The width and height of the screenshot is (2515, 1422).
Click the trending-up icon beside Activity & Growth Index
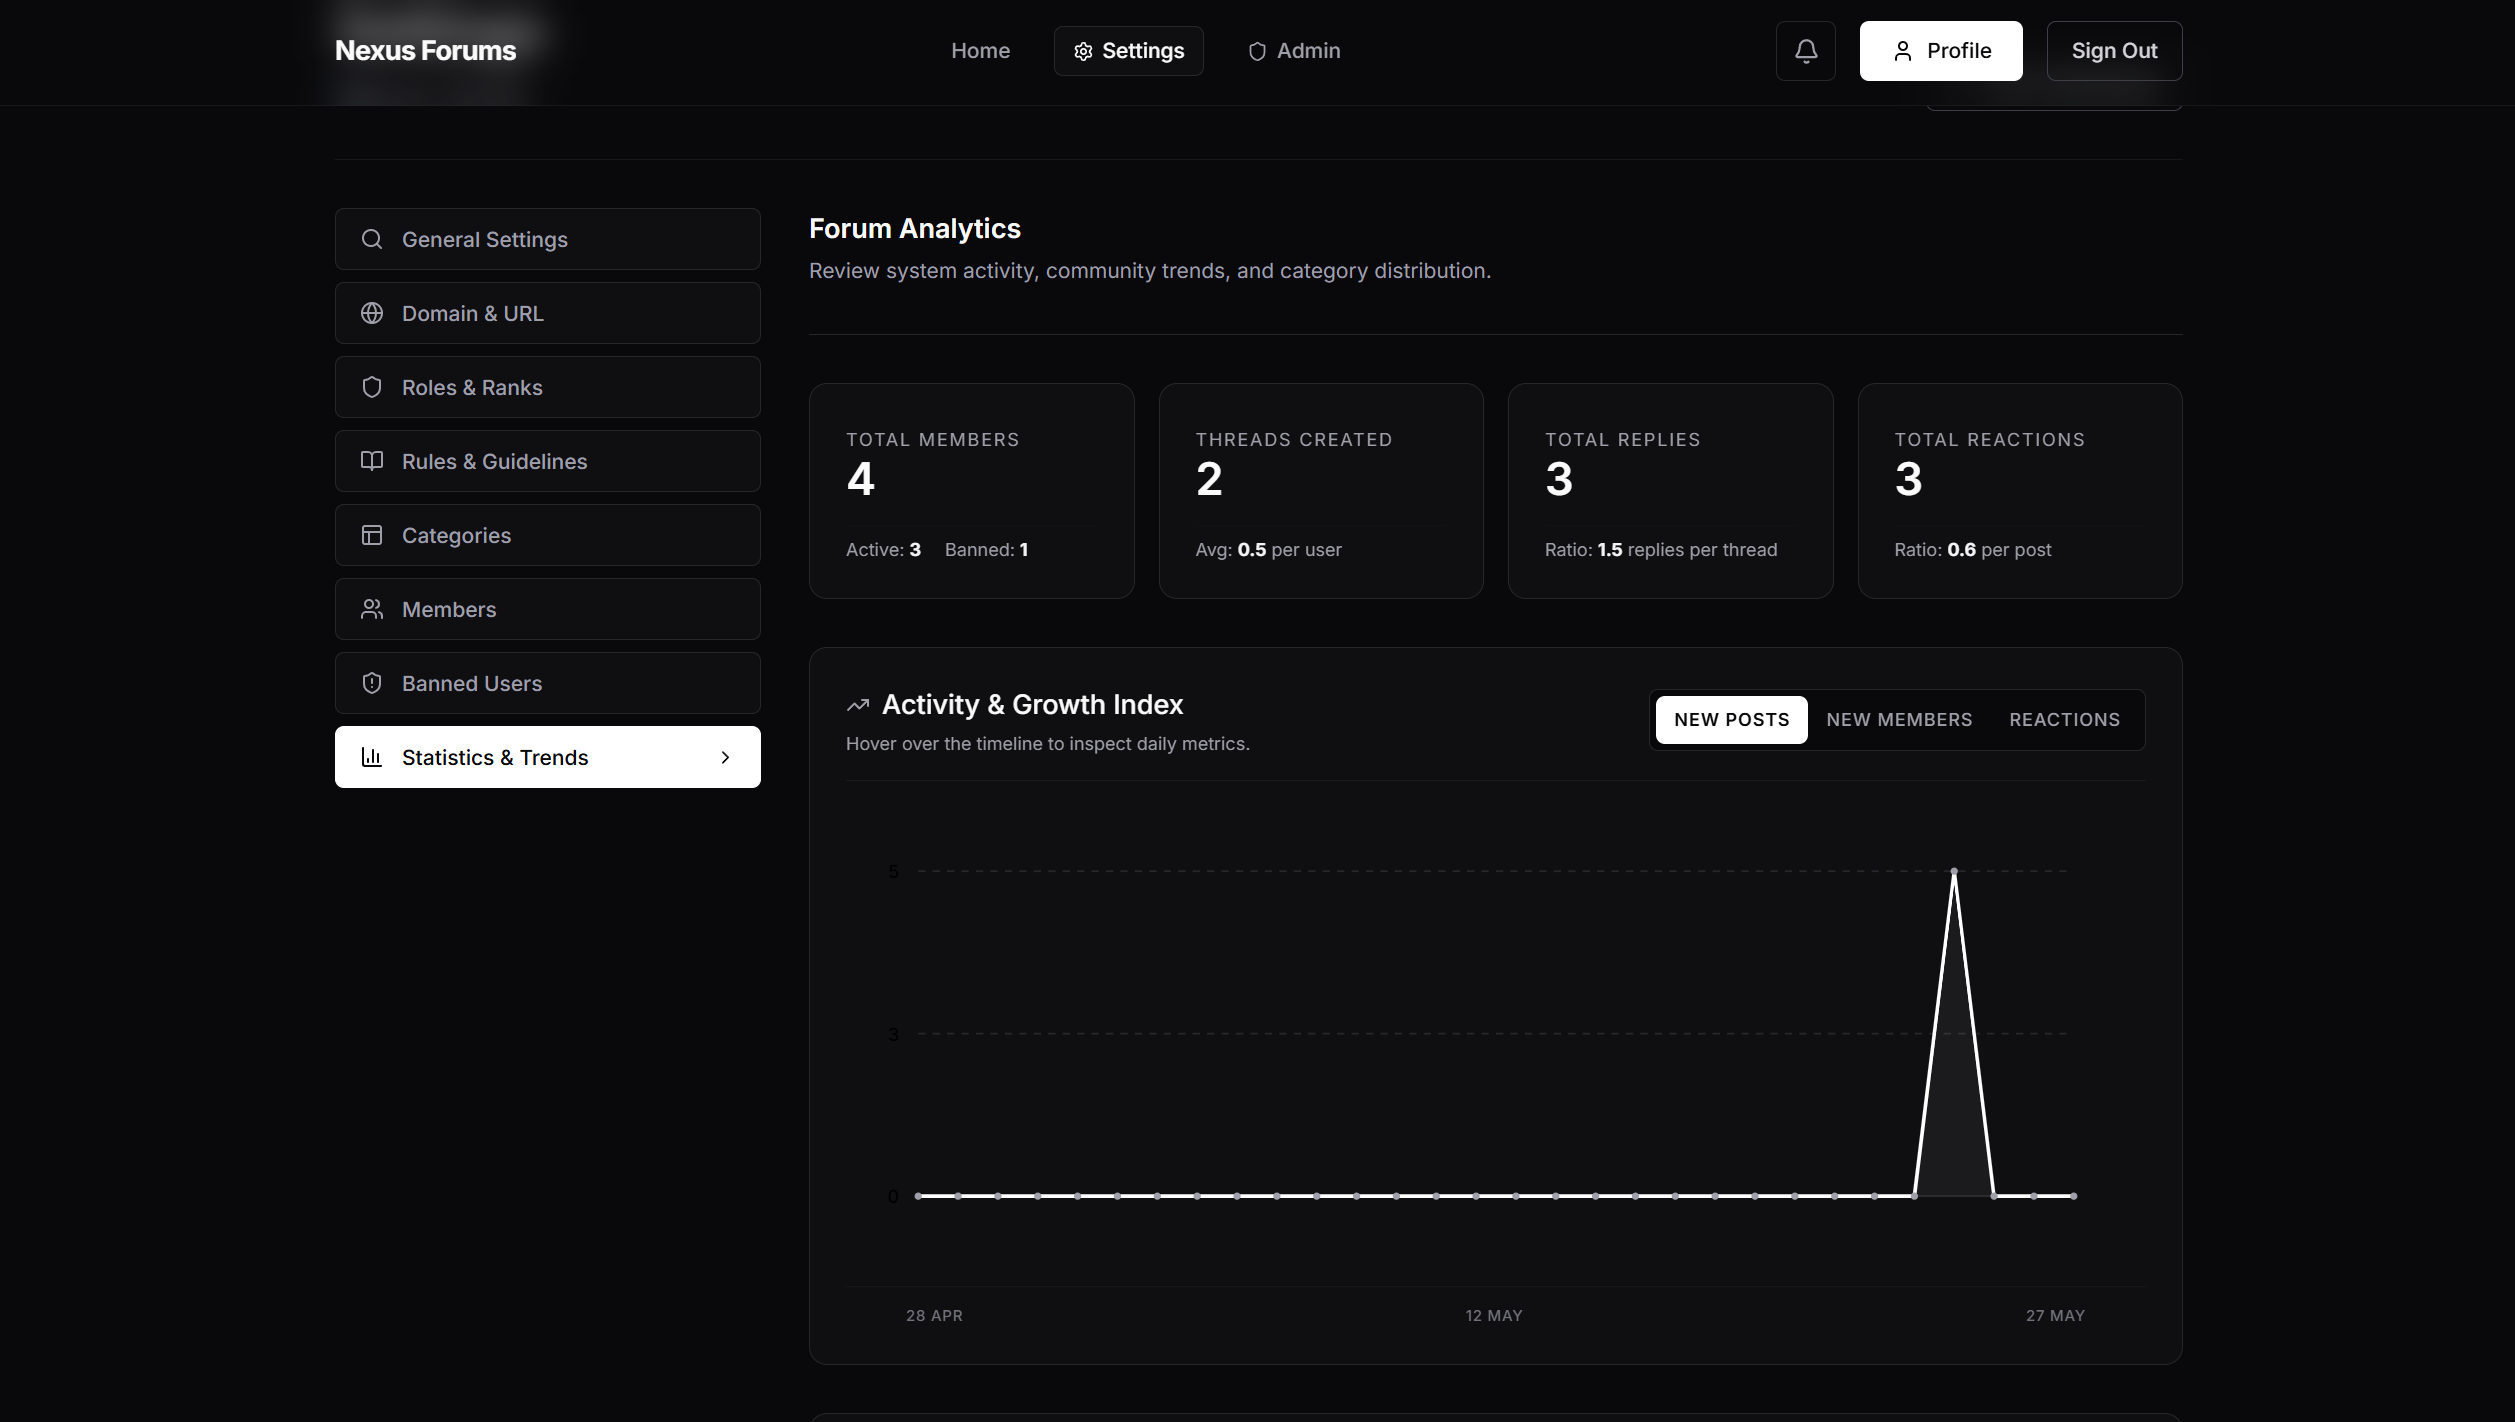[x=858, y=705]
